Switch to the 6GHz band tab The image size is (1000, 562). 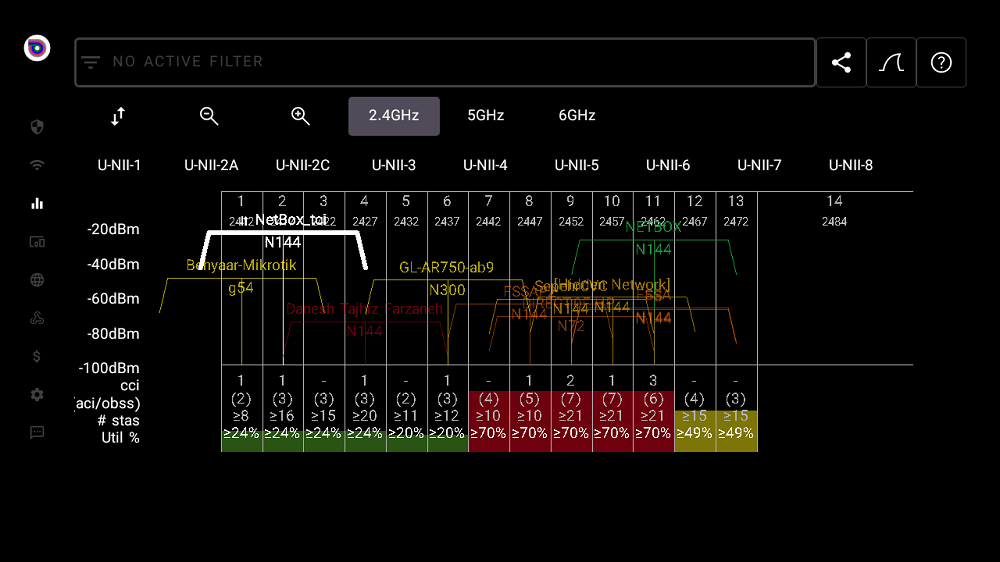(x=577, y=116)
